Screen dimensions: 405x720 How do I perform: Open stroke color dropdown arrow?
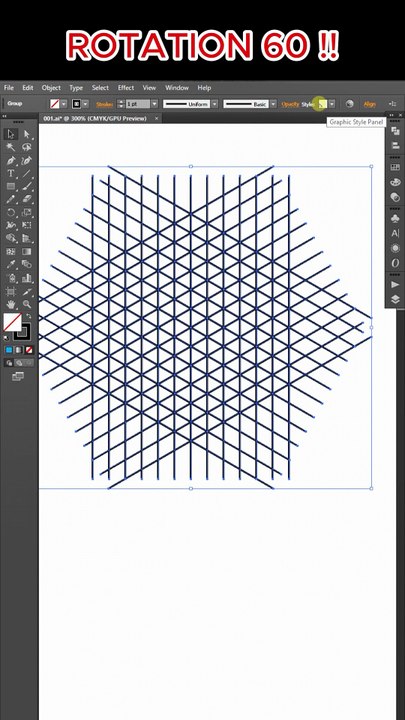(85, 104)
